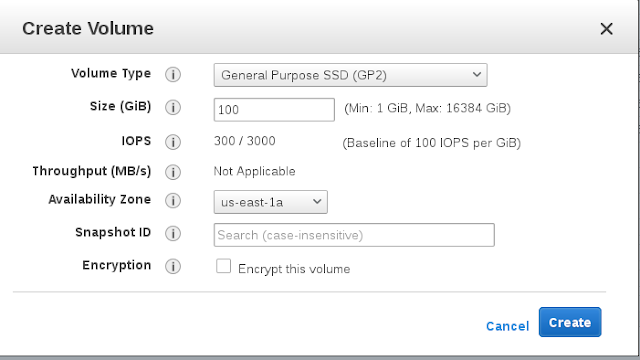Expand the us-east-1a Availability Zone dropdown

[x=271, y=202]
